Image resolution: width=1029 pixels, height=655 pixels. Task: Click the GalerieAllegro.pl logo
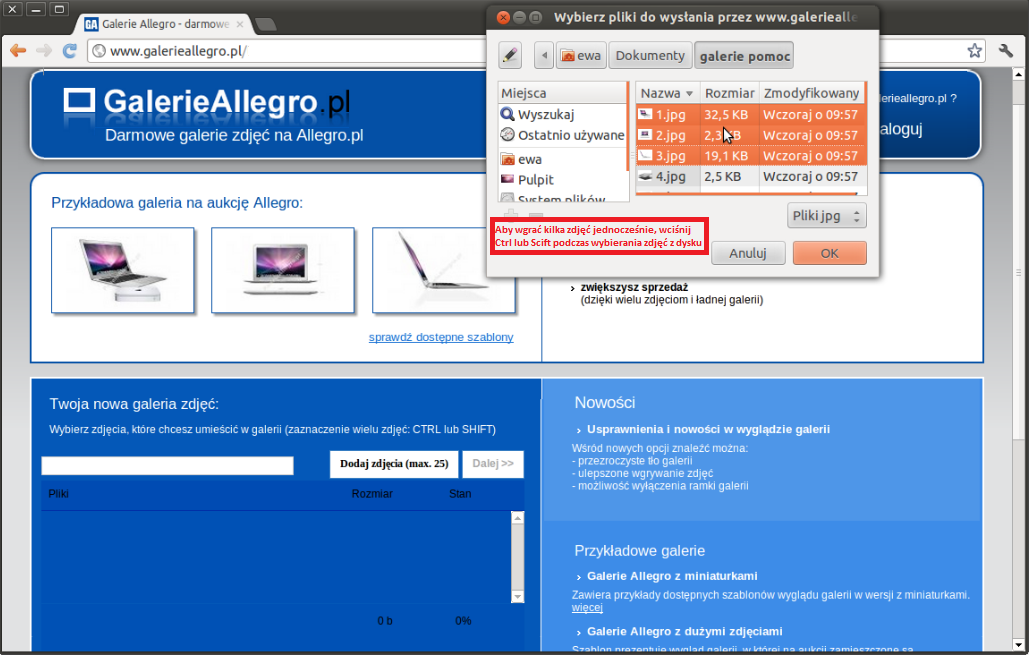207,102
